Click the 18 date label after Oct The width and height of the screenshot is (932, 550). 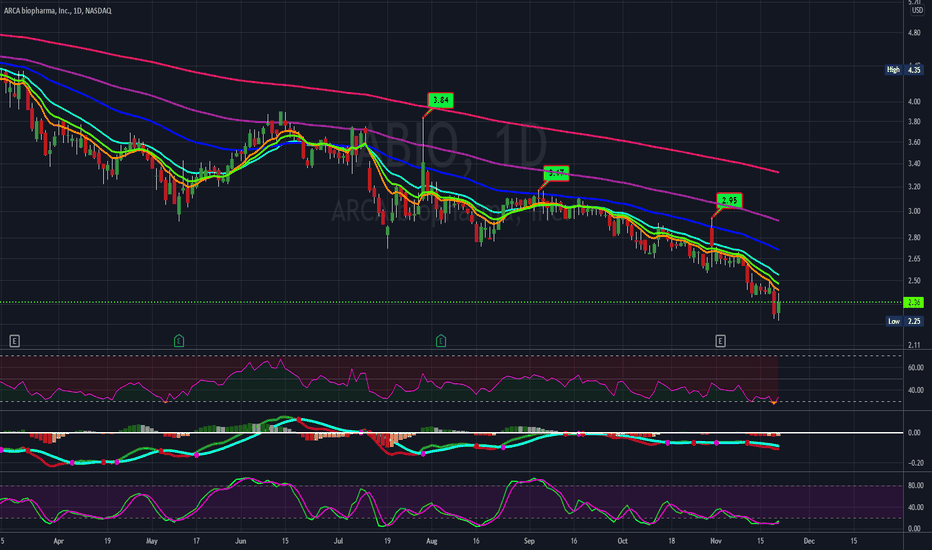671,541
